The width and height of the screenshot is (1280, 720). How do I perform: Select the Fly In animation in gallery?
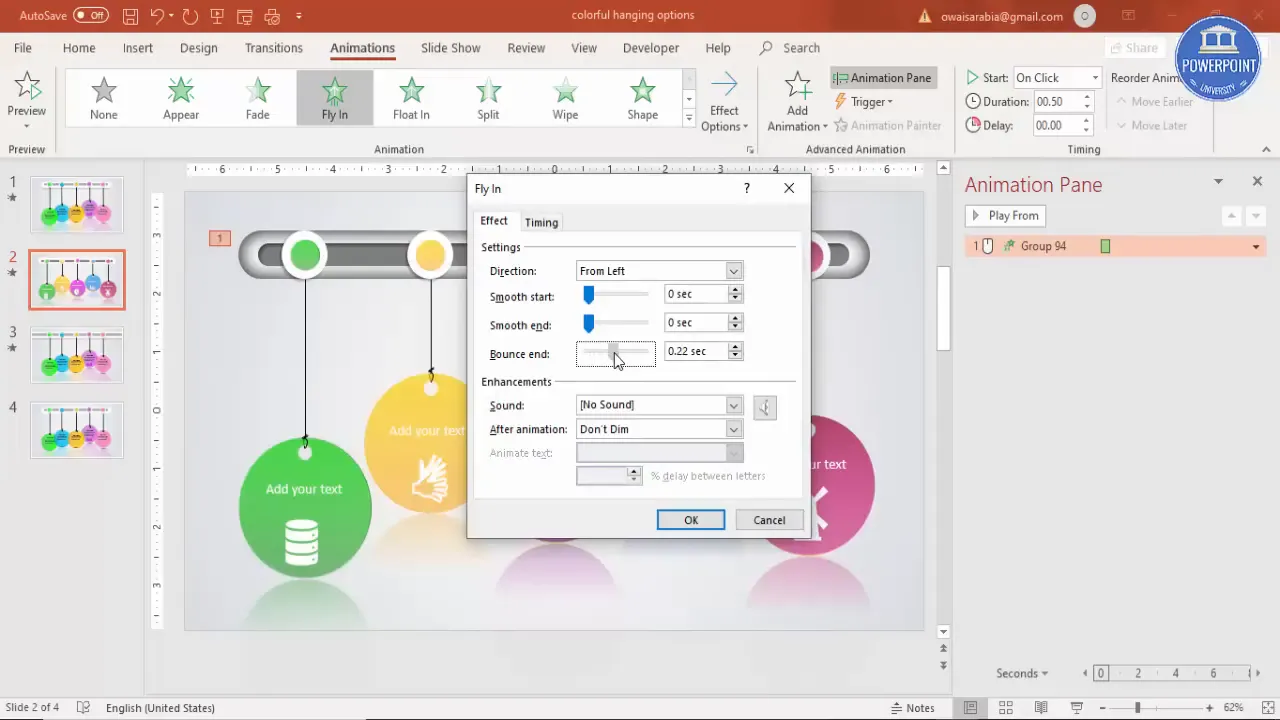pos(335,98)
